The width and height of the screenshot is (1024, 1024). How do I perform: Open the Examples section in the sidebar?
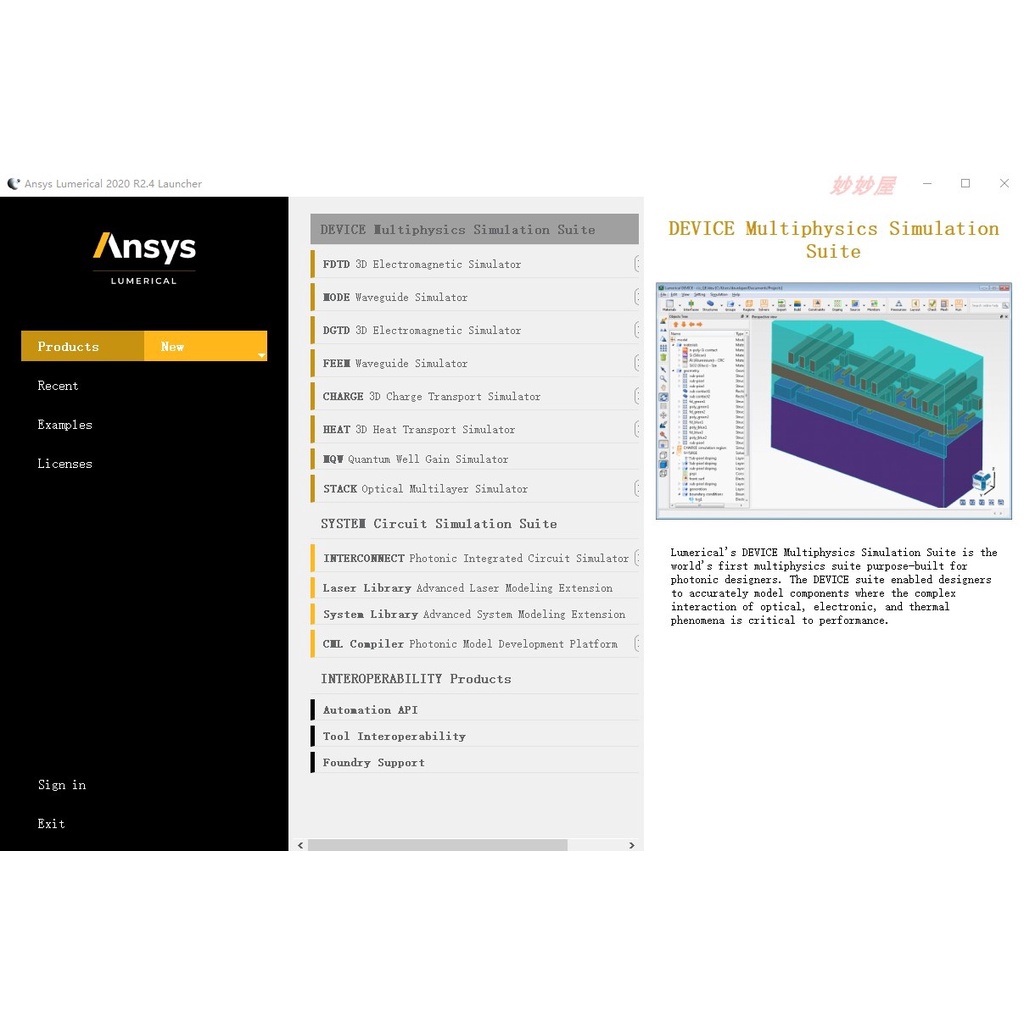coord(64,424)
